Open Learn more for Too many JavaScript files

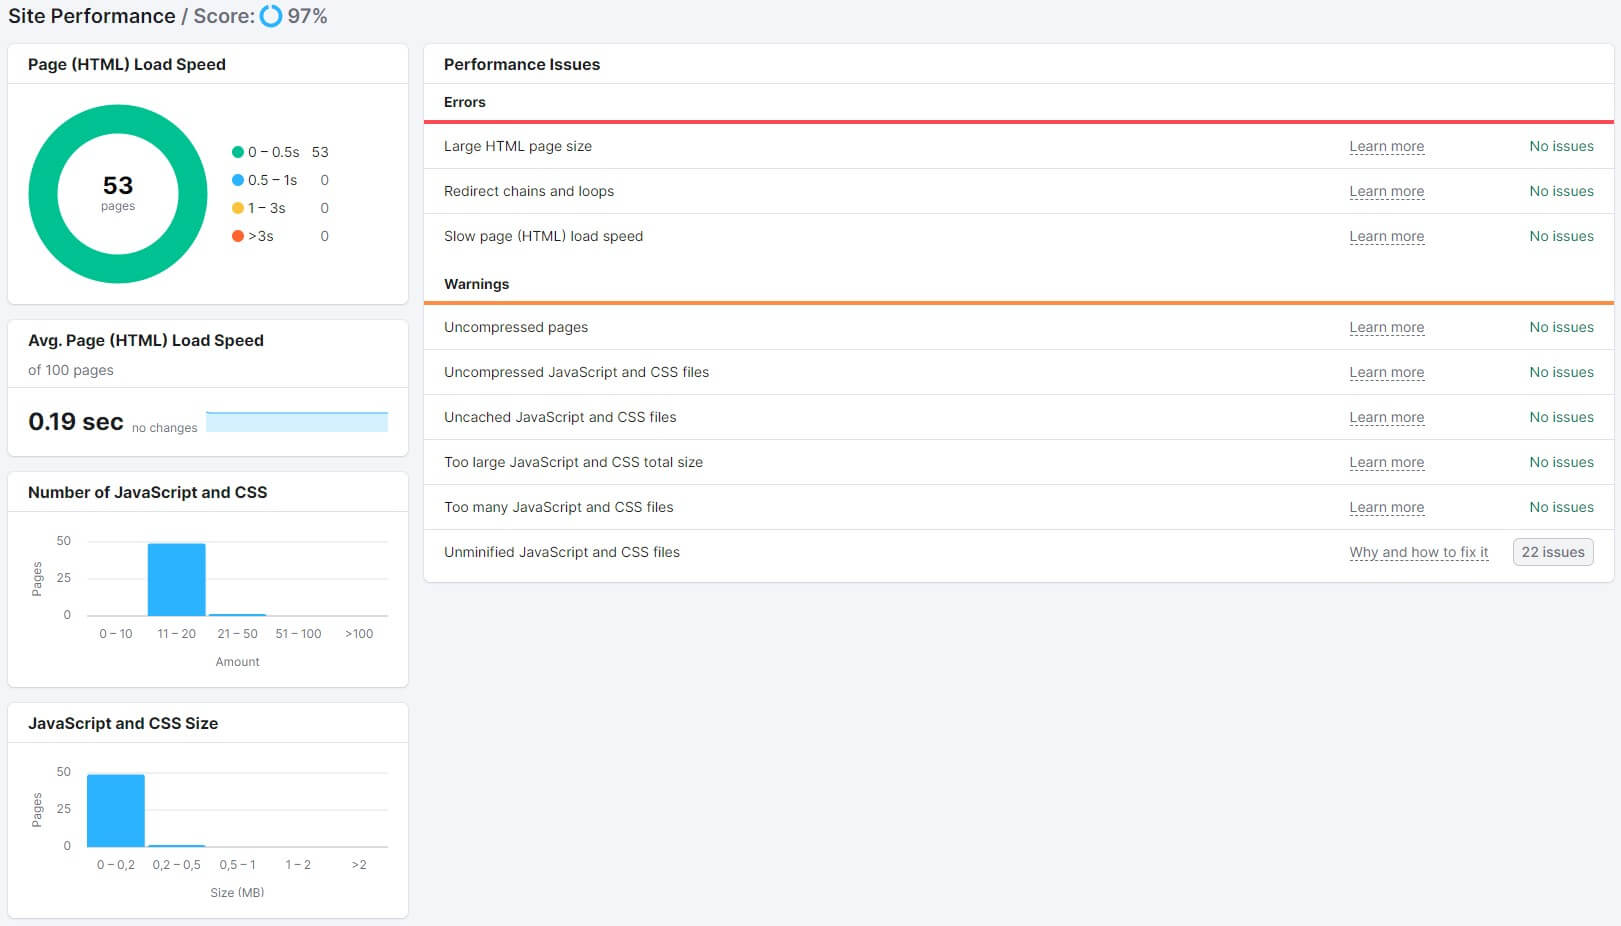pyautogui.click(x=1386, y=507)
